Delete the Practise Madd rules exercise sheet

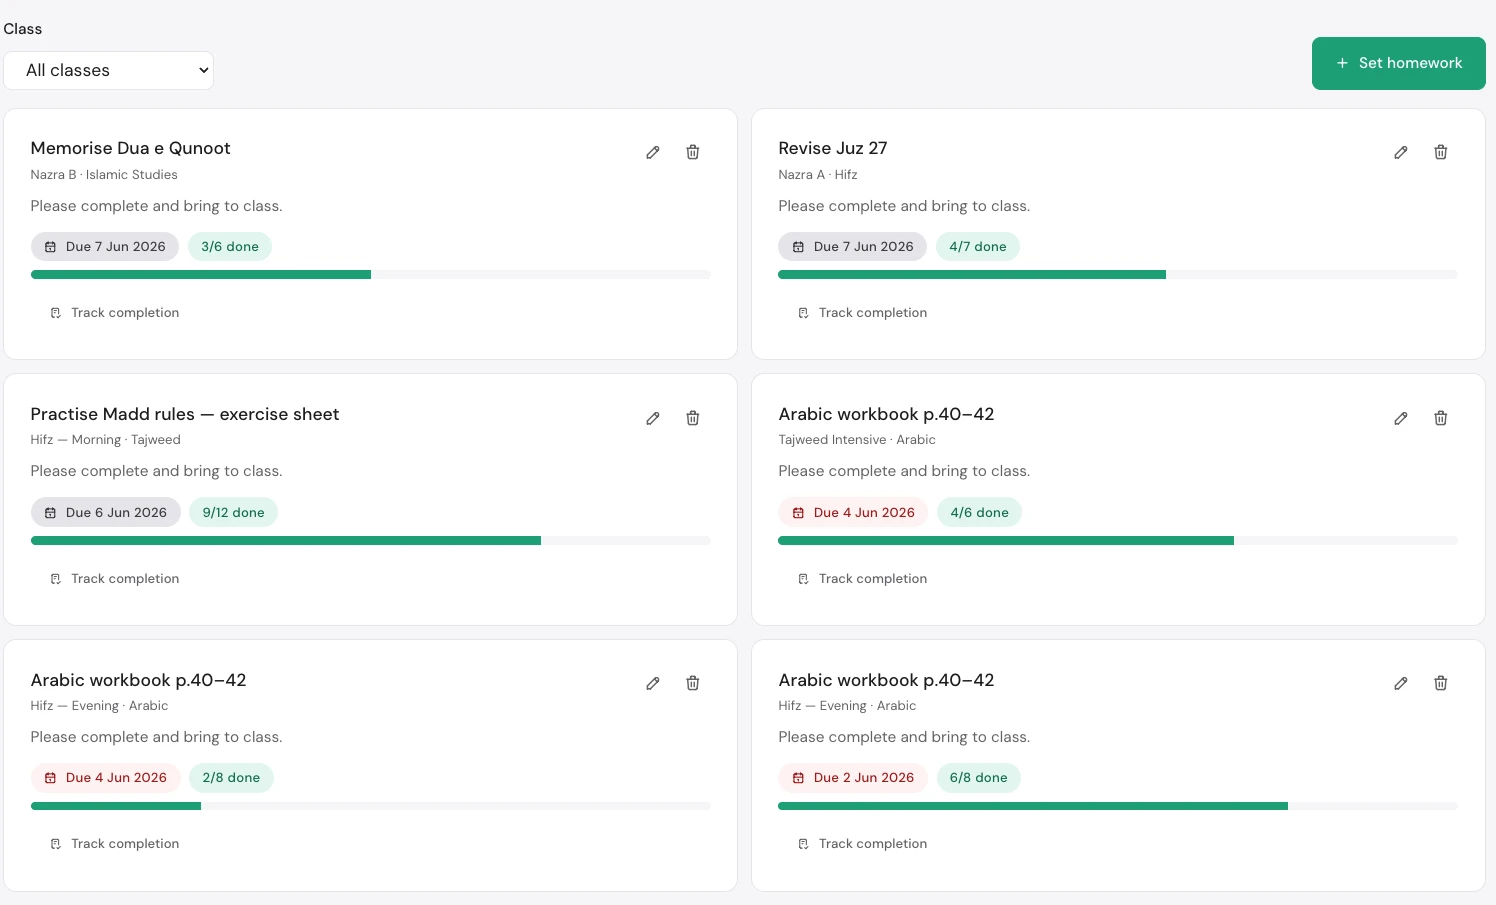pyautogui.click(x=693, y=418)
